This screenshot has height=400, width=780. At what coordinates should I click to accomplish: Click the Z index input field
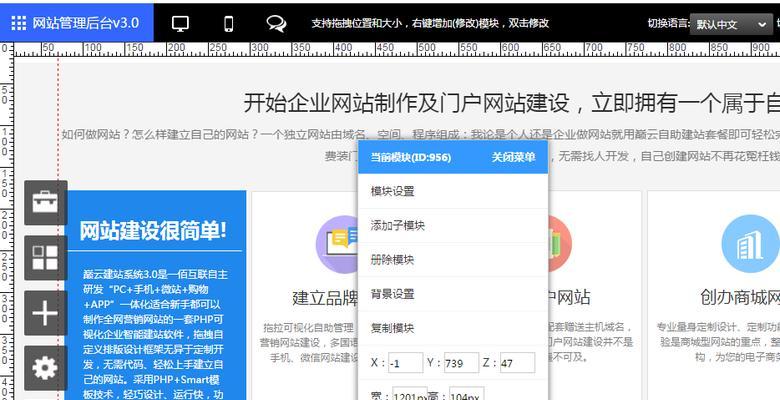pyautogui.click(x=517, y=363)
